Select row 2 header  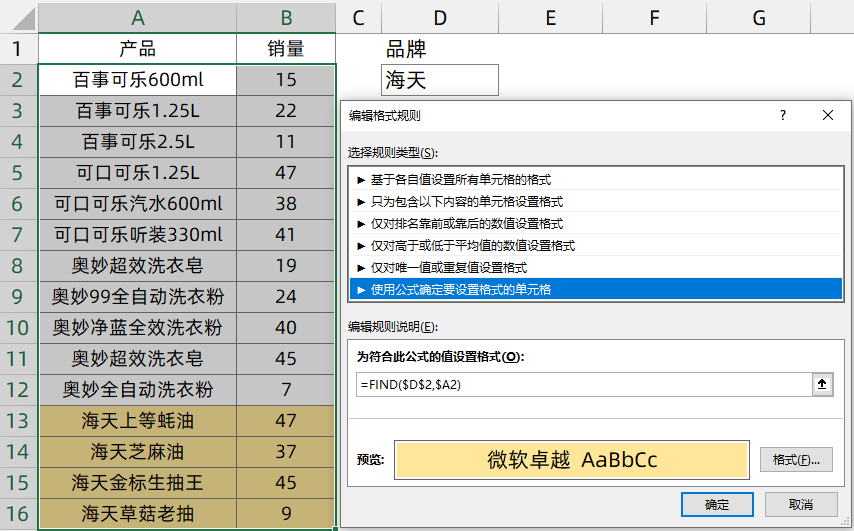pyautogui.click(x=18, y=80)
